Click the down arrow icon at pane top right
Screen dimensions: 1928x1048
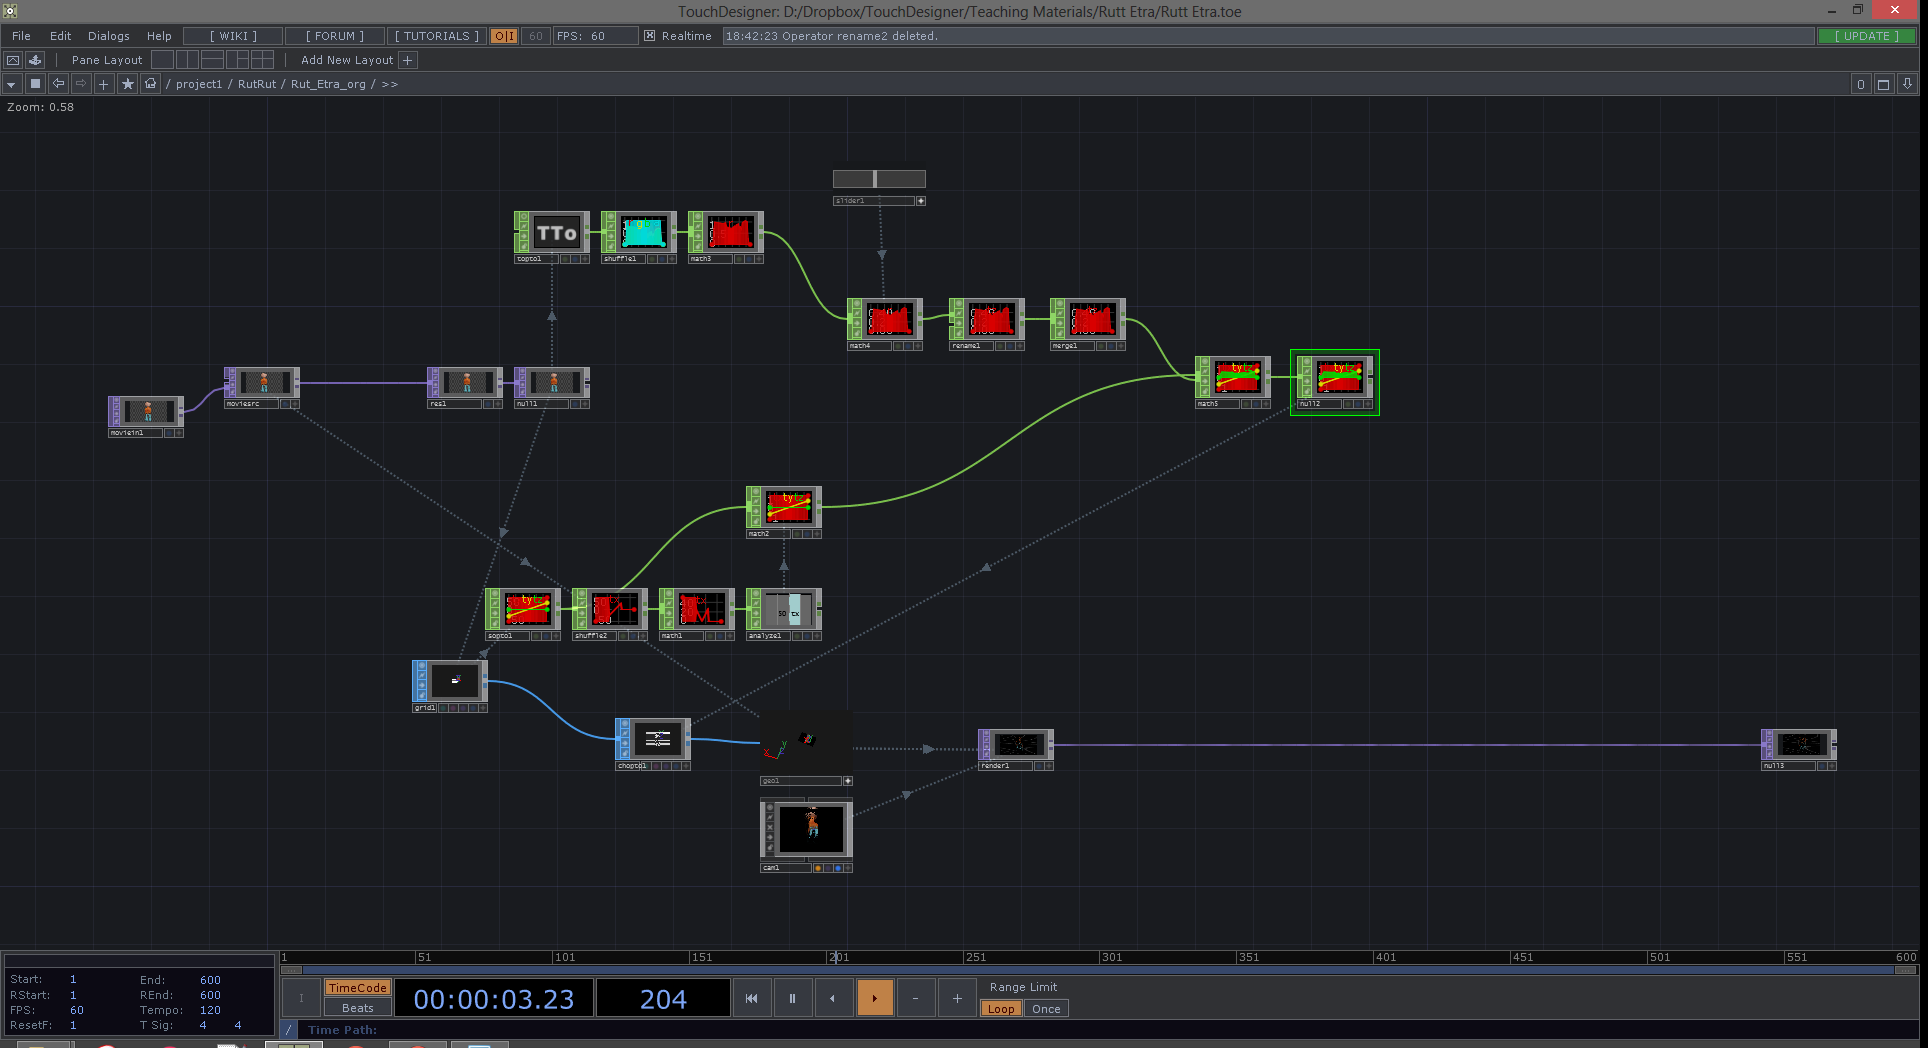point(1907,84)
